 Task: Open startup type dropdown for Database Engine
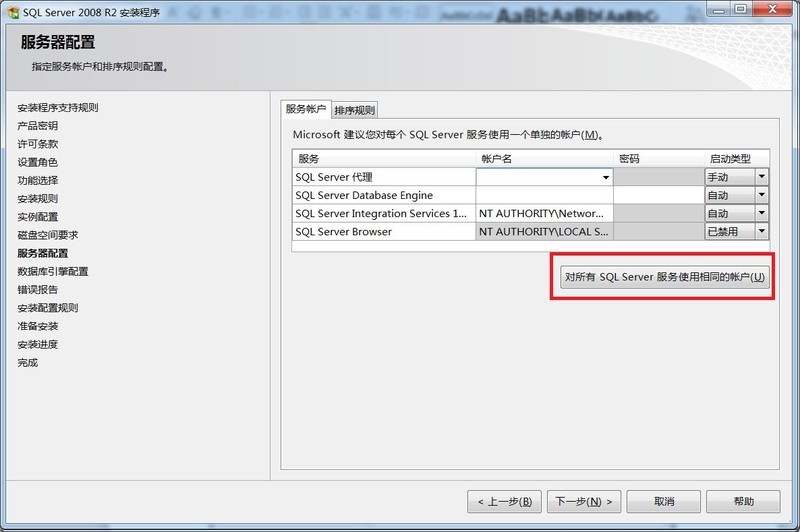(x=761, y=195)
